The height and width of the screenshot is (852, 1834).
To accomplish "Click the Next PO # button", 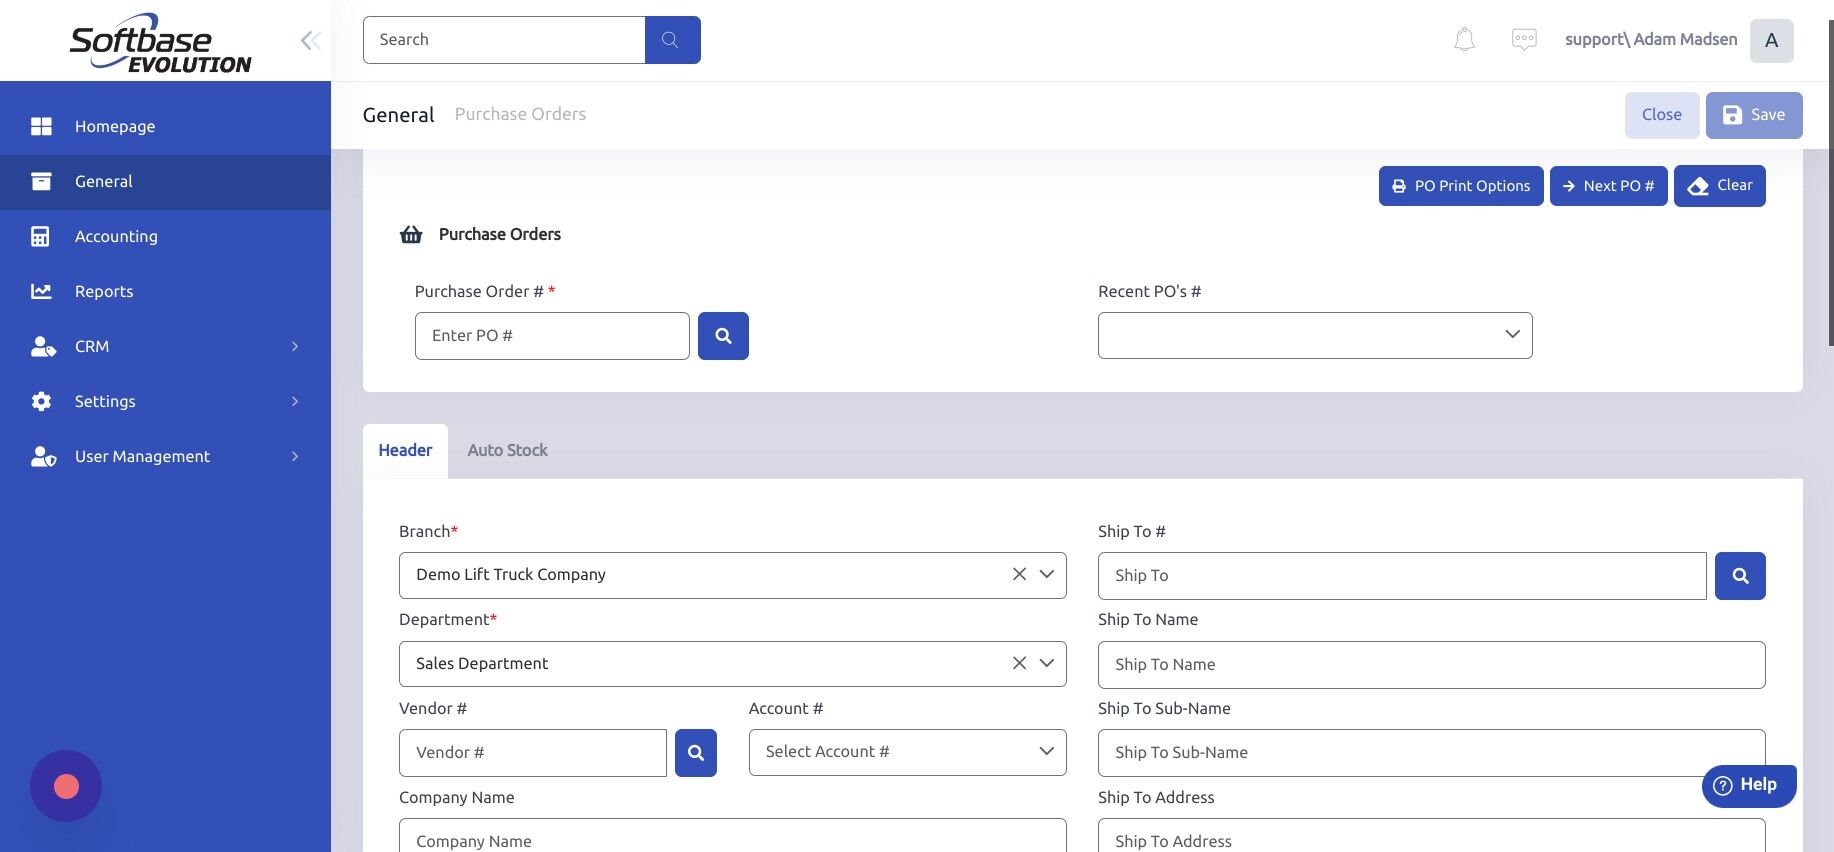I will pos(1608,186).
